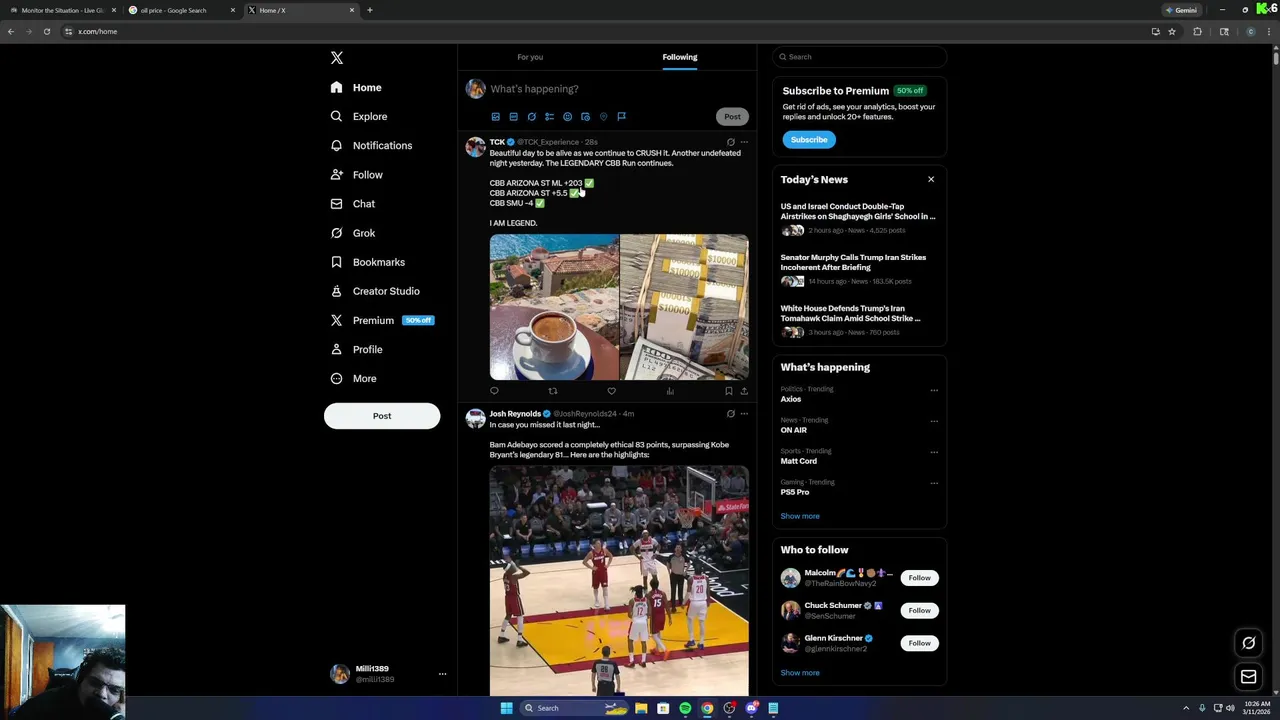This screenshot has width=1280, height=720.
Task: Click the GIF icon in composer
Action: point(513,117)
